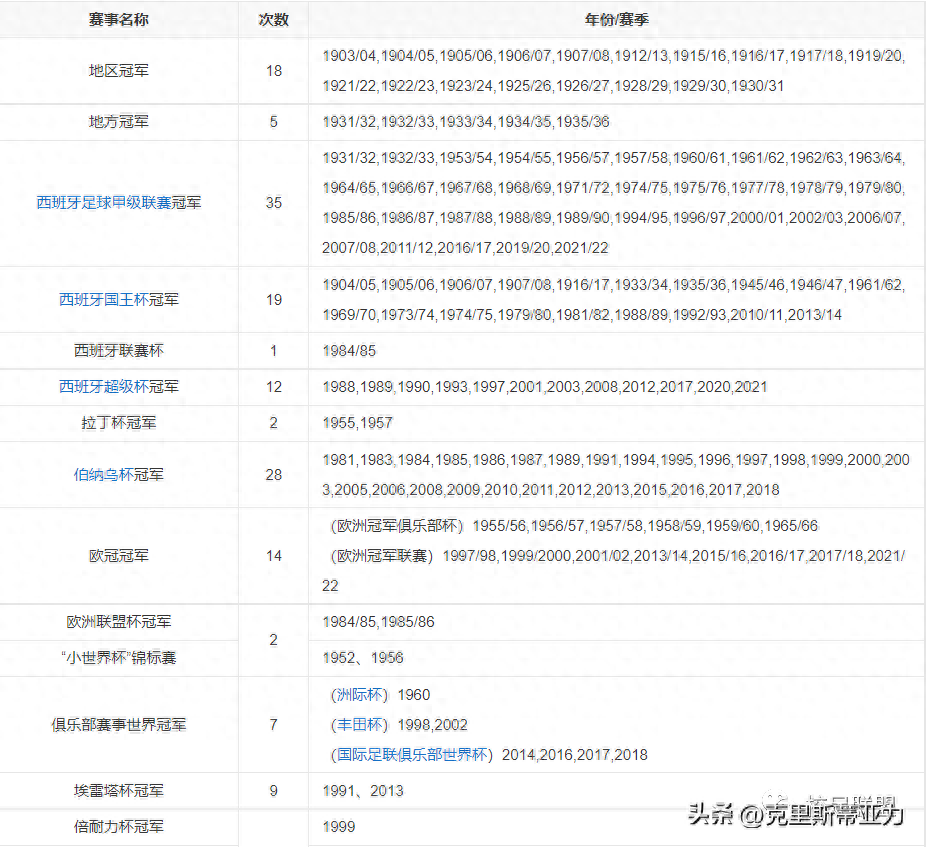The width and height of the screenshot is (926, 847).
Task: Select the 拉丁杯冠军 row label
Action: click(120, 423)
